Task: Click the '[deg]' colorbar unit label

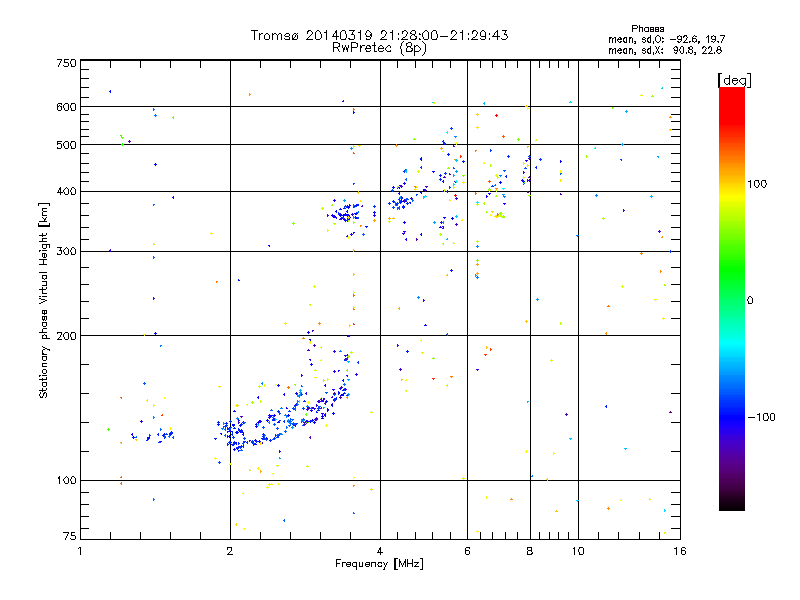Action: click(x=734, y=80)
